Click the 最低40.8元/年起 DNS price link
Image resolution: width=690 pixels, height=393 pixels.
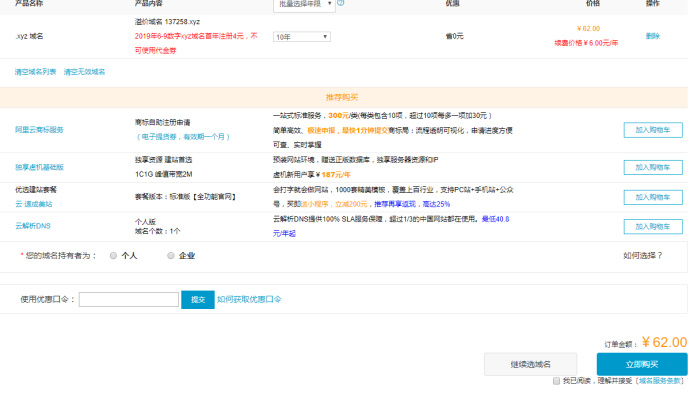click(391, 226)
